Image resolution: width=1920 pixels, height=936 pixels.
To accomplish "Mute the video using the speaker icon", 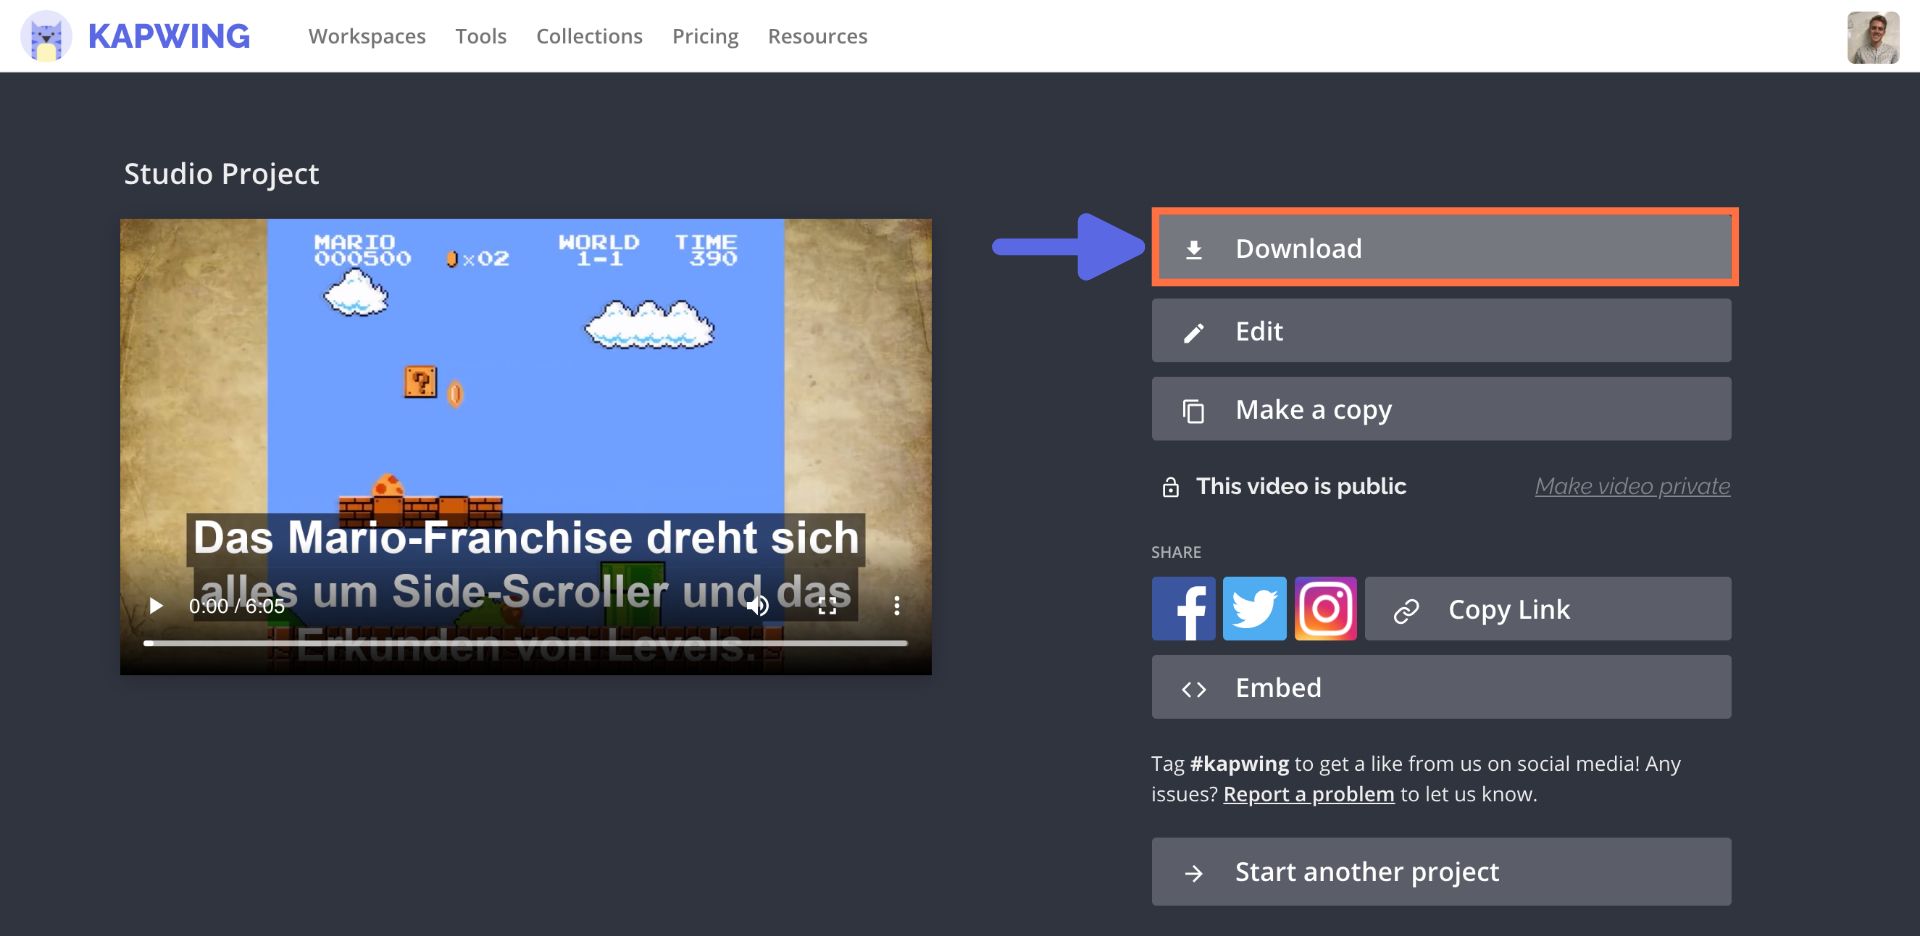I will click(x=758, y=606).
